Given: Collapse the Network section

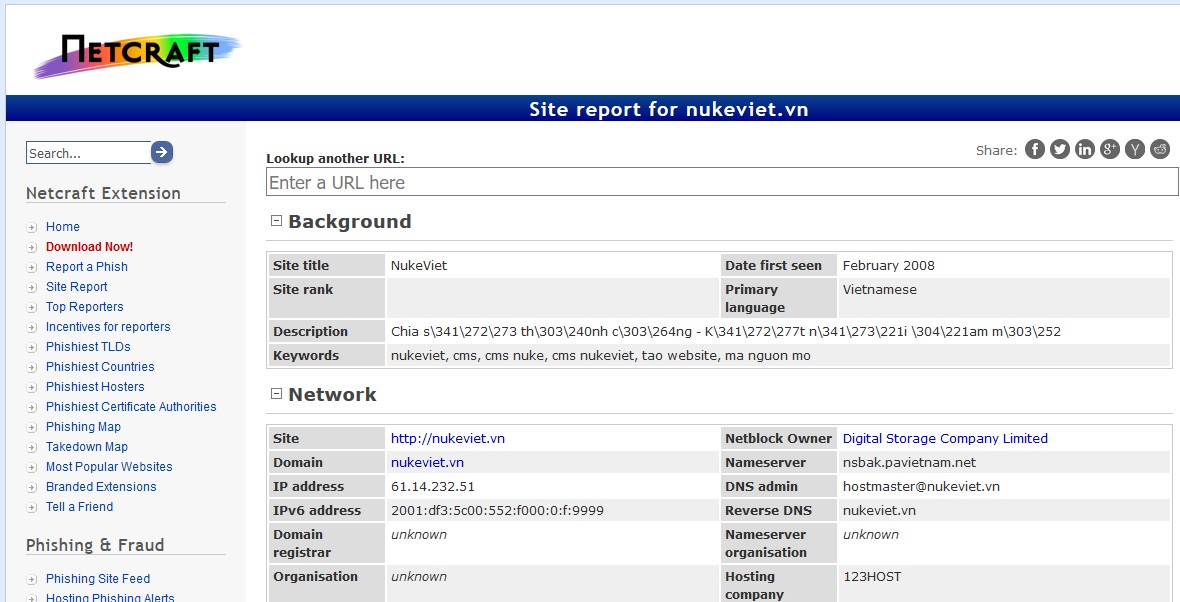Looking at the screenshot, I should pyautogui.click(x=276, y=394).
